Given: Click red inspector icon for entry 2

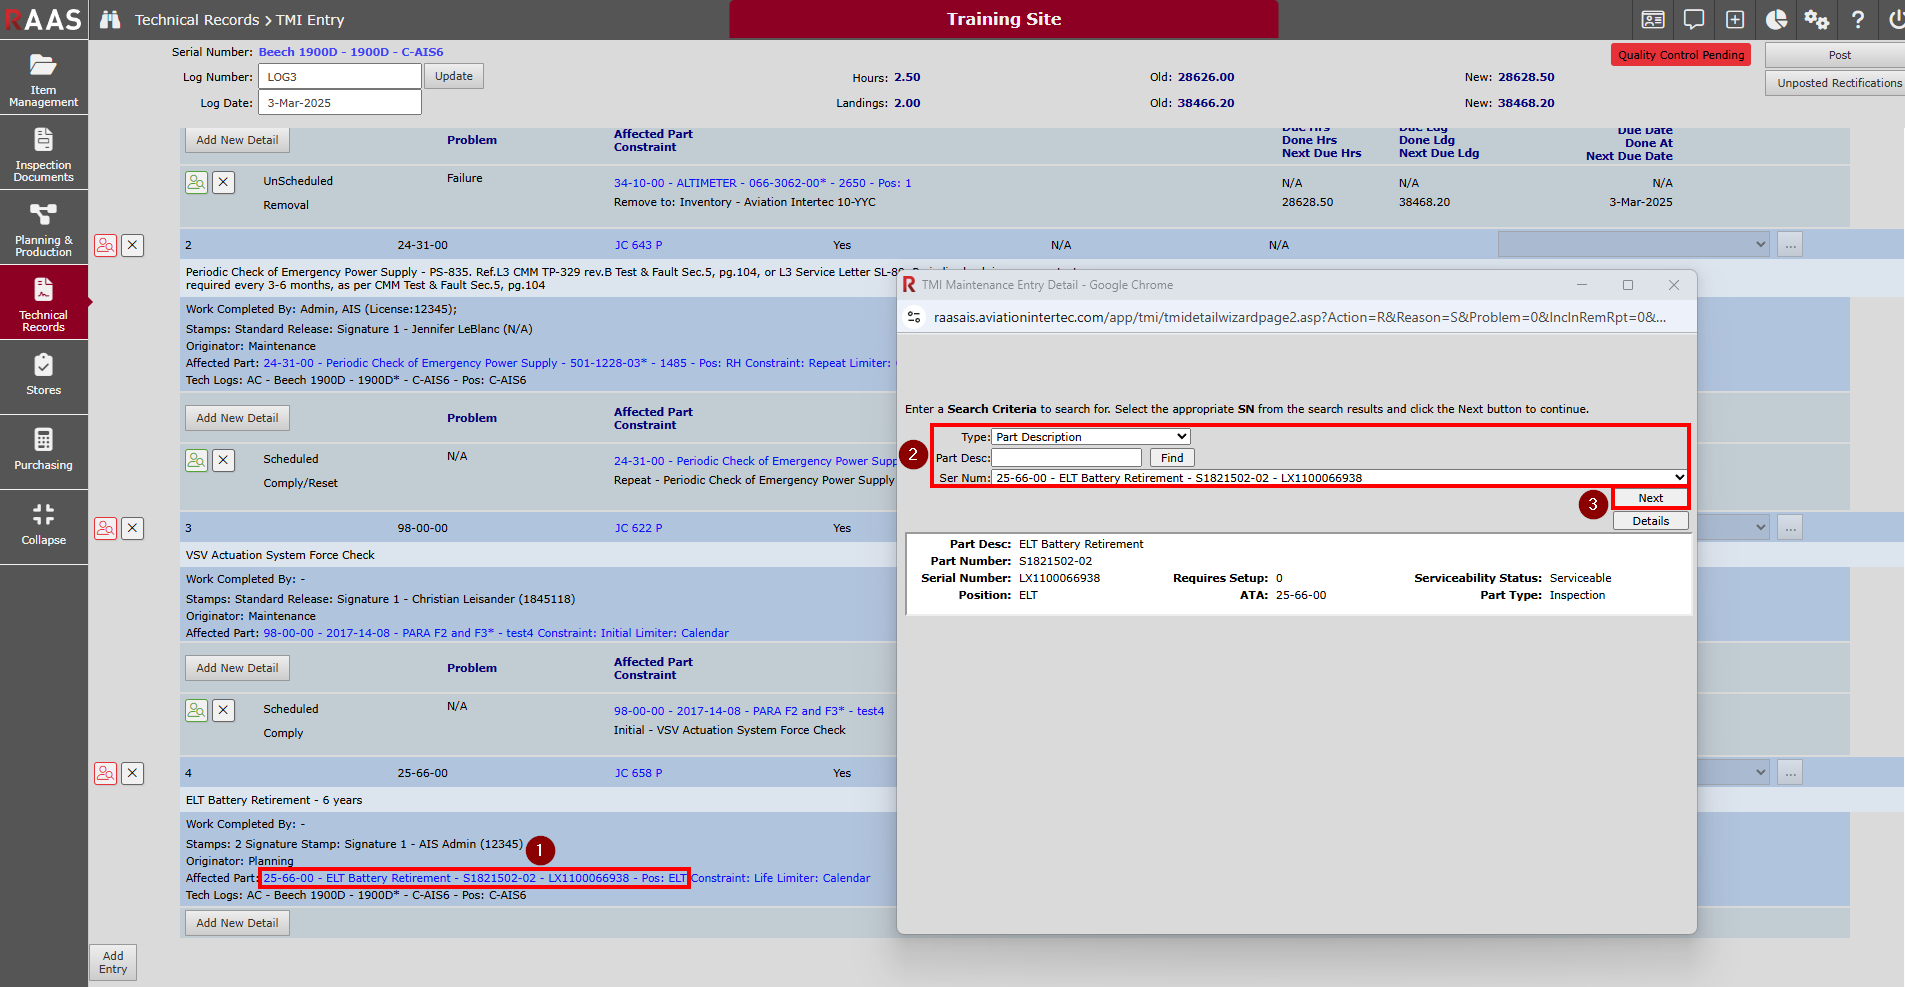Looking at the screenshot, I should click(x=105, y=245).
